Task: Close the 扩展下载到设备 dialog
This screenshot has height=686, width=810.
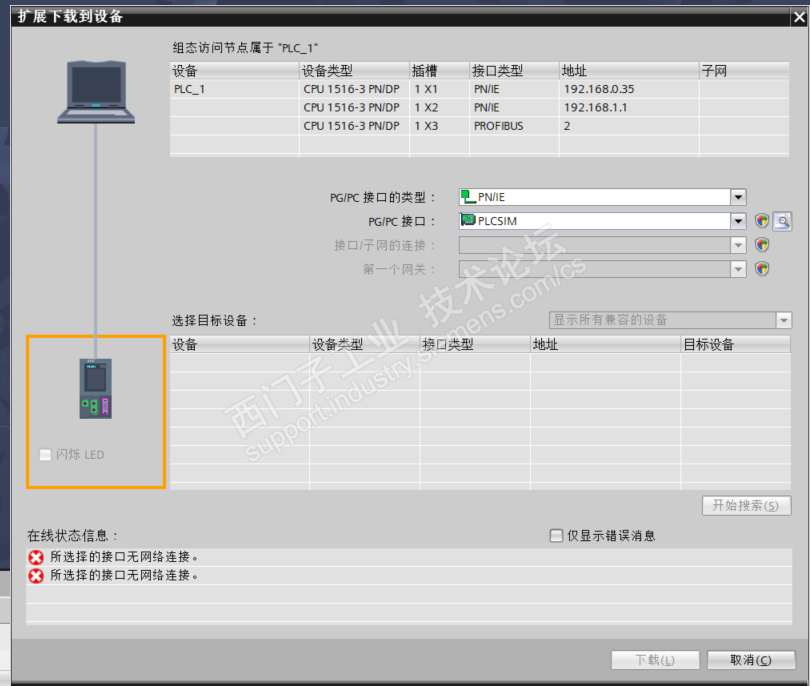Action: pos(799,17)
